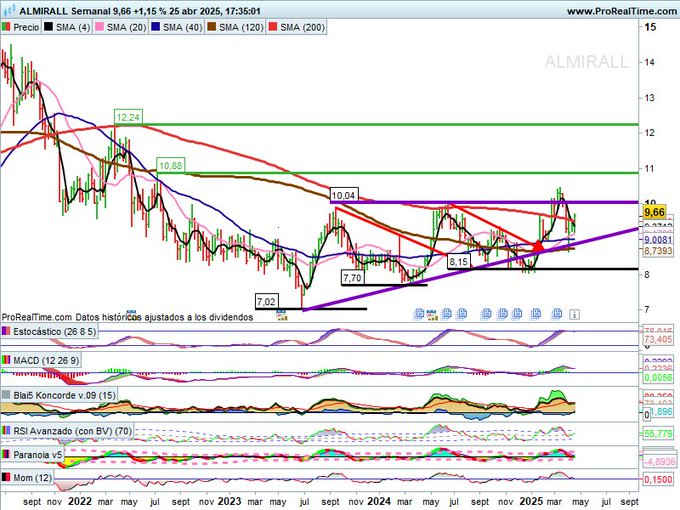Click 0,1500 momentum value

(658, 479)
